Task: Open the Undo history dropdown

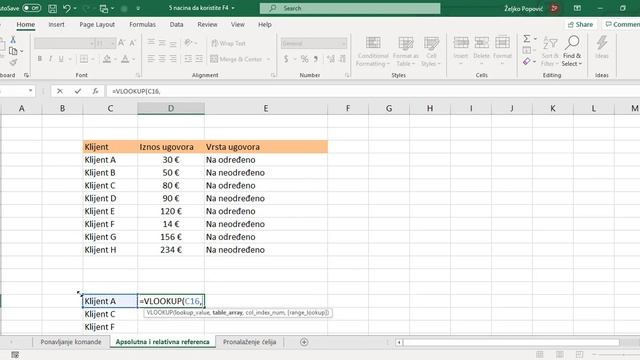Action: (75, 8)
